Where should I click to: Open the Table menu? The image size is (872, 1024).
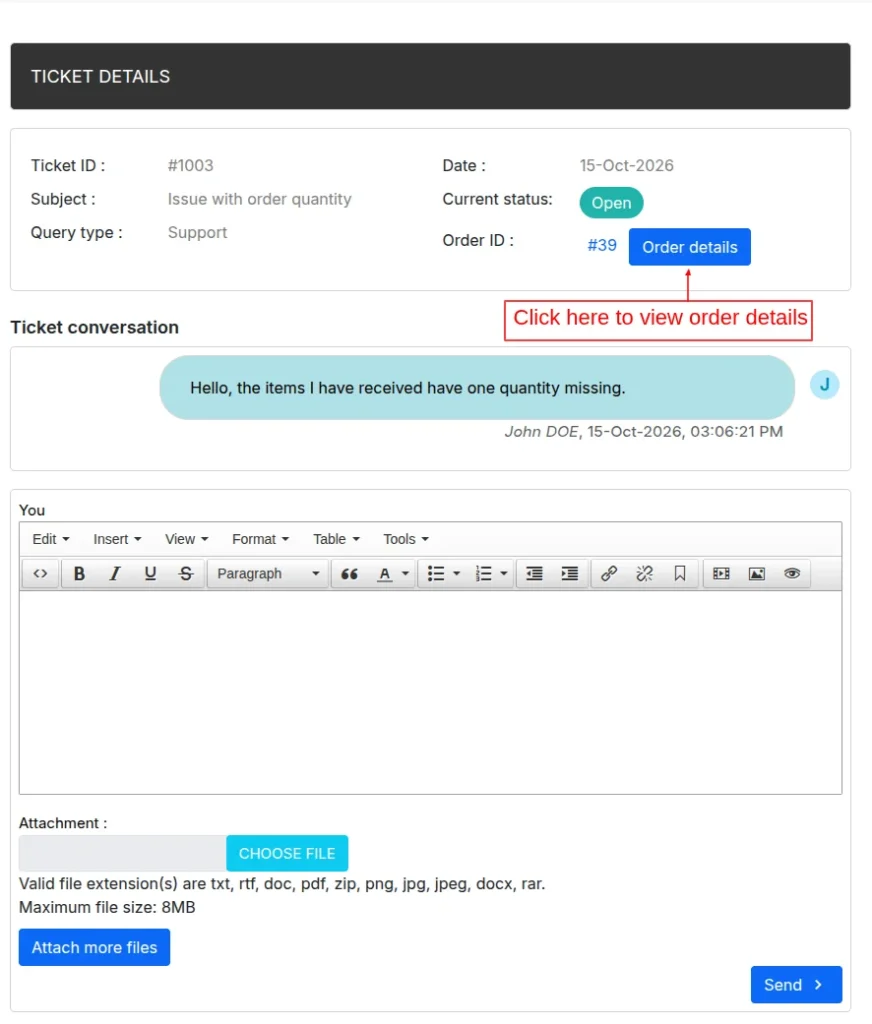pyautogui.click(x=336, y=539)
